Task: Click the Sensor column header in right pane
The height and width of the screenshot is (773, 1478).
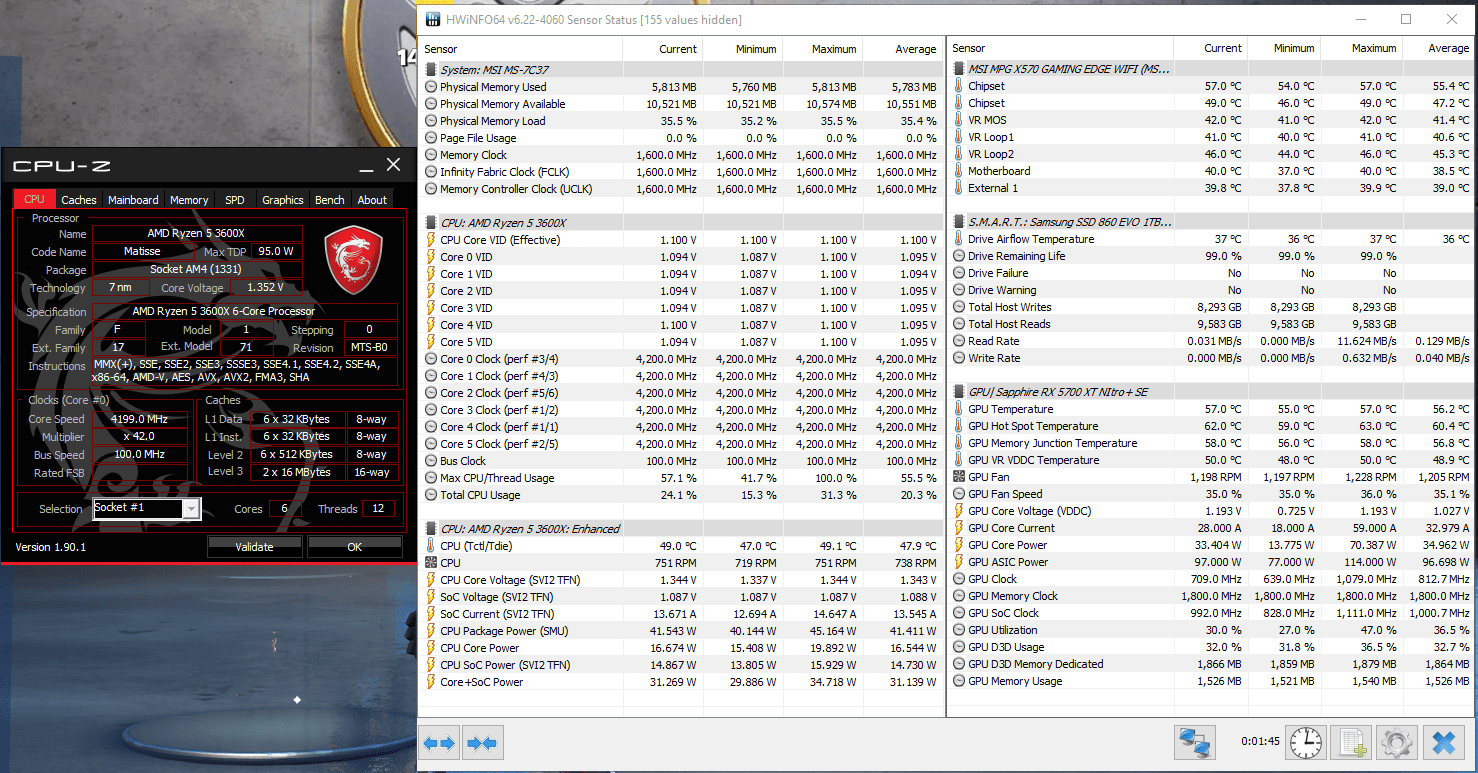Action: [x=1060, y=48]
